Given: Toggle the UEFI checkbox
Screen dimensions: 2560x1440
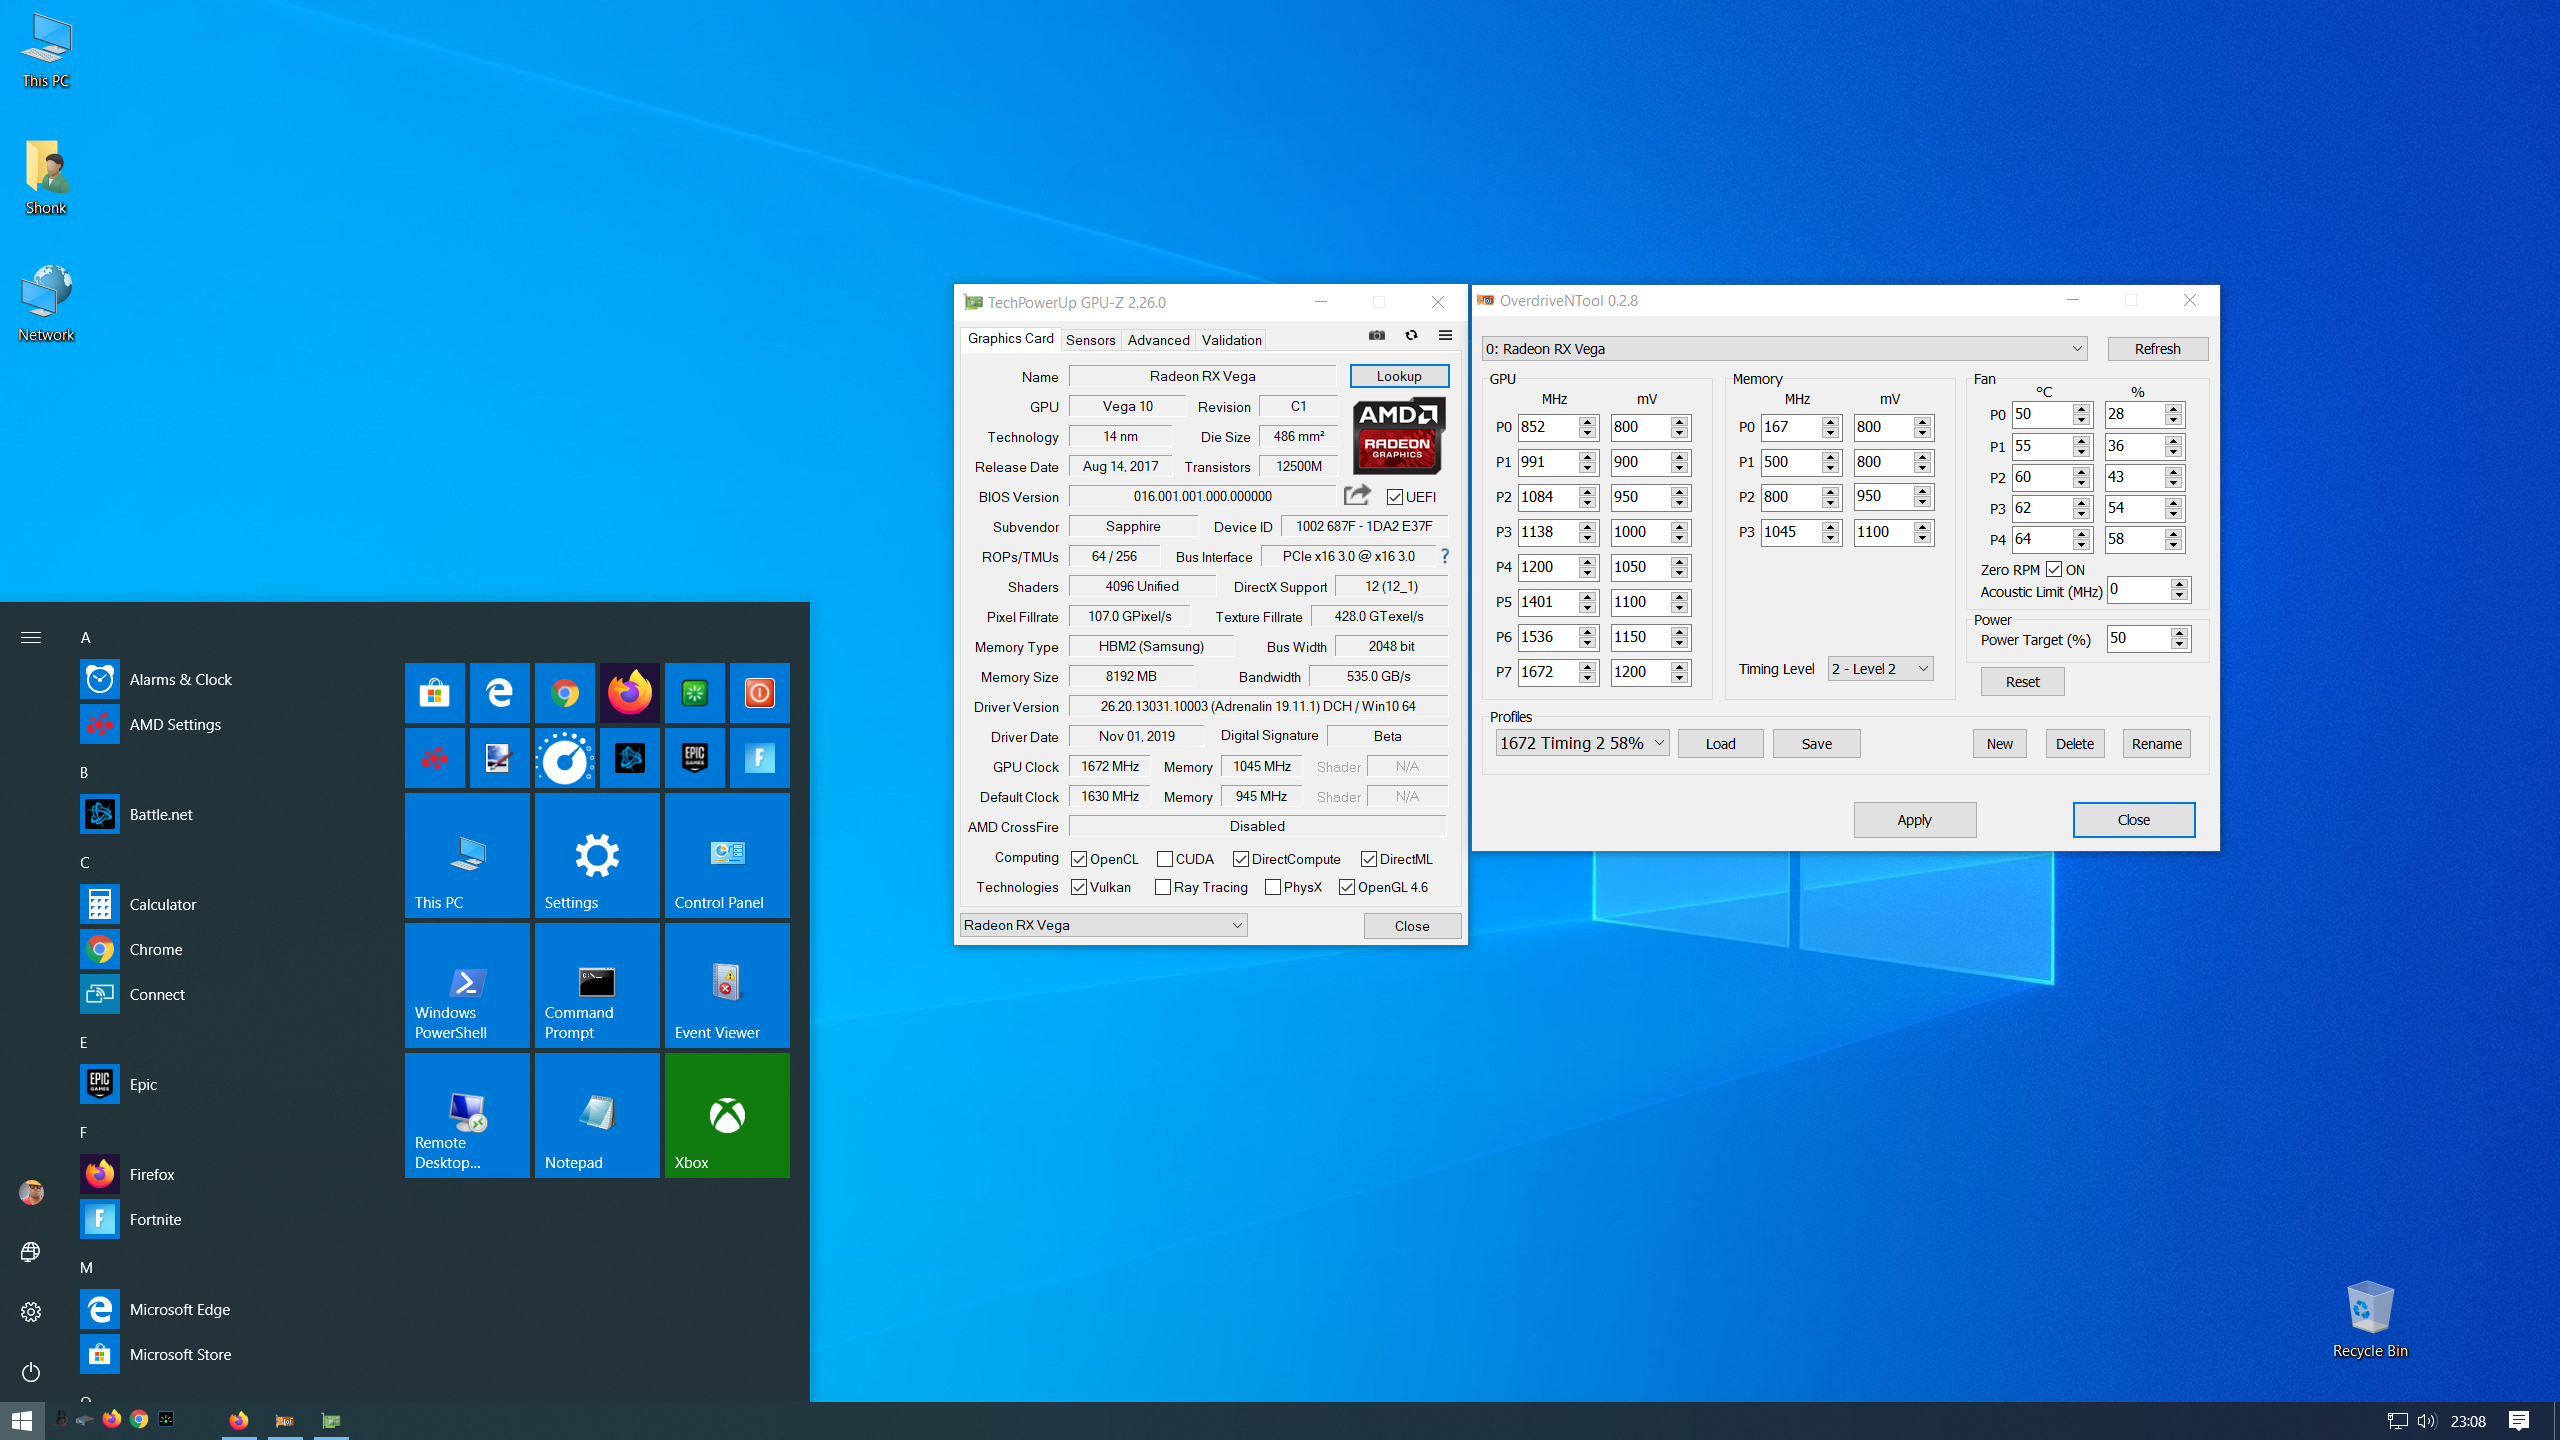Looking at the screenshot, I should 1394,497.
